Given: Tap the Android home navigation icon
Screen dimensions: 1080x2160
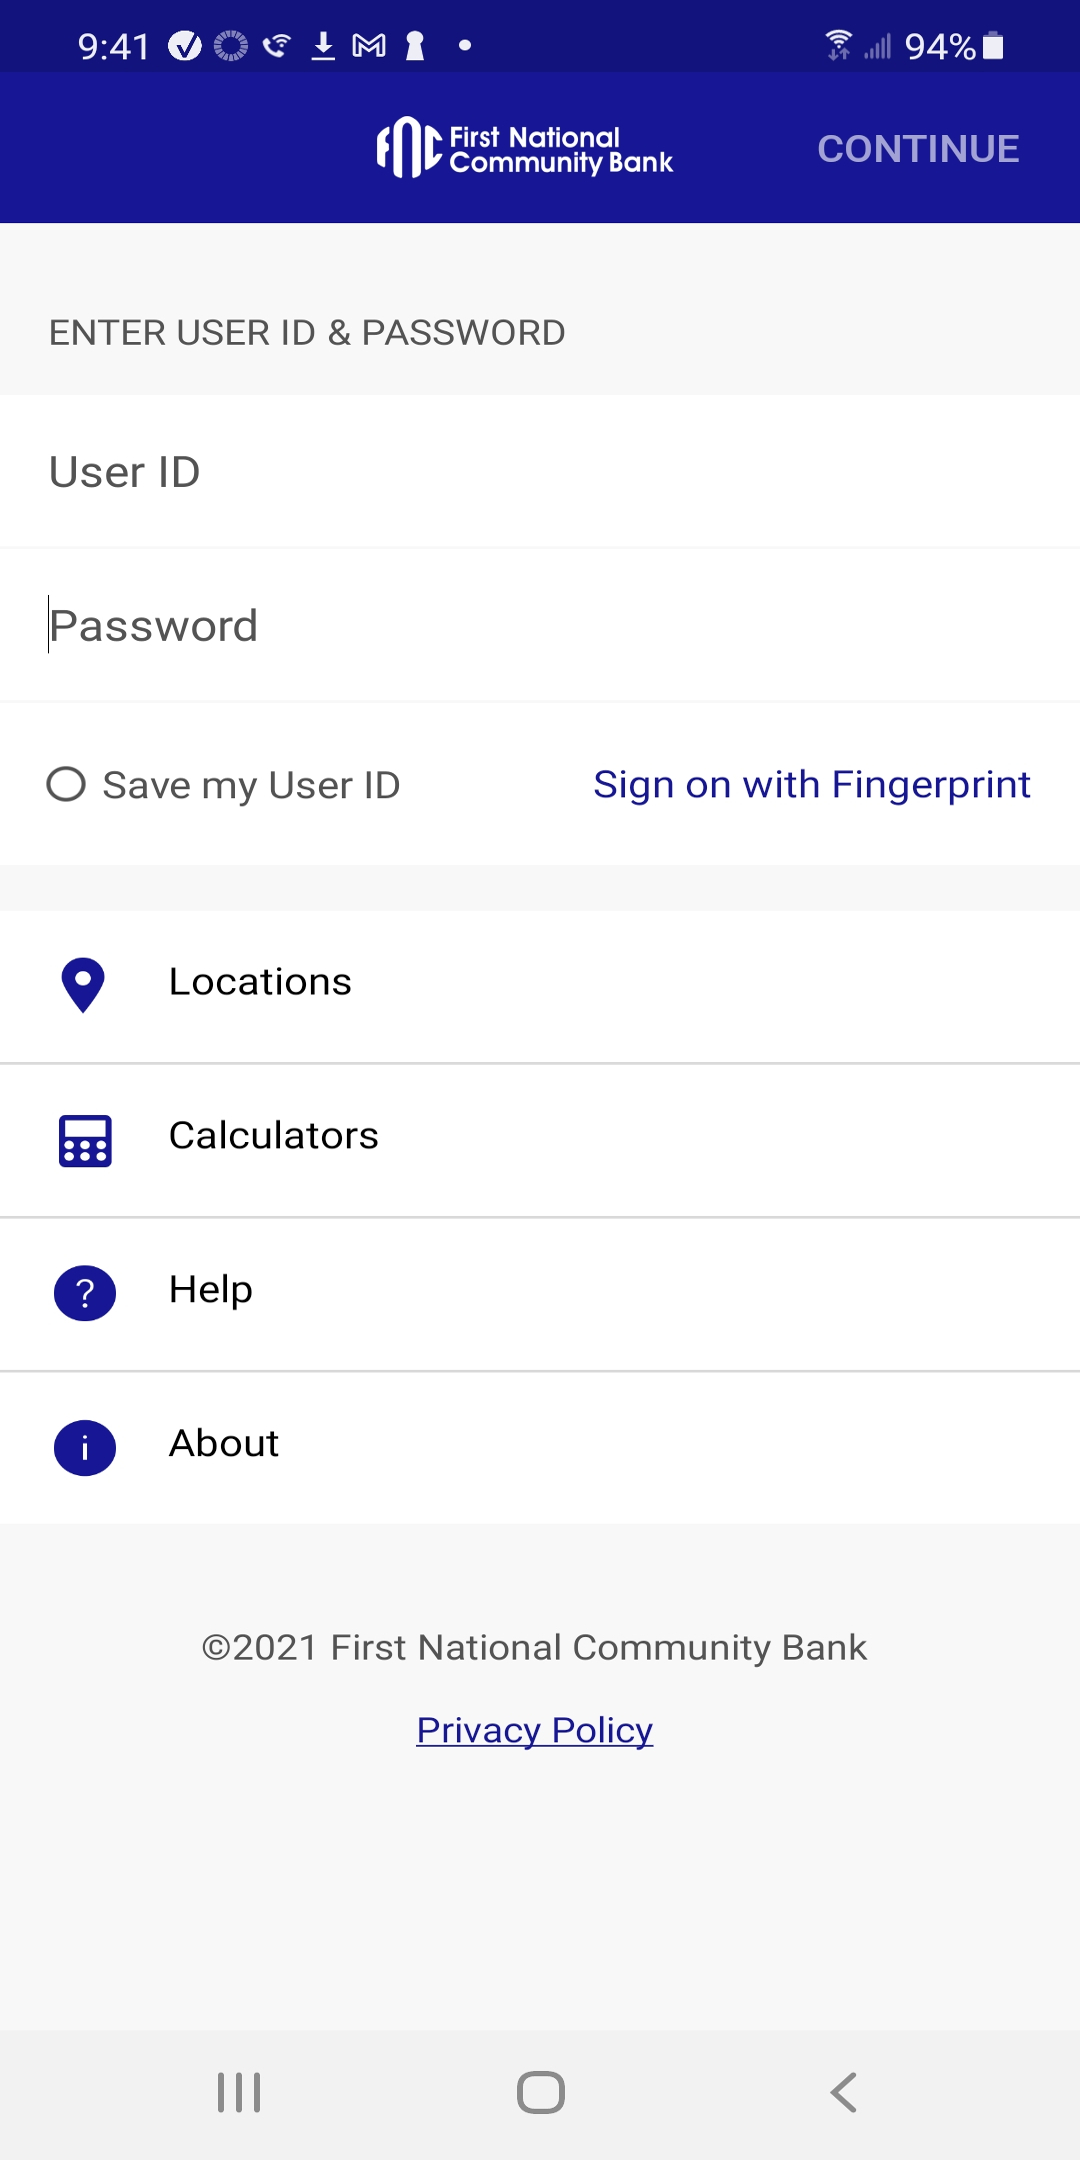Looking at the screenshot, I should pos(541,2092).
